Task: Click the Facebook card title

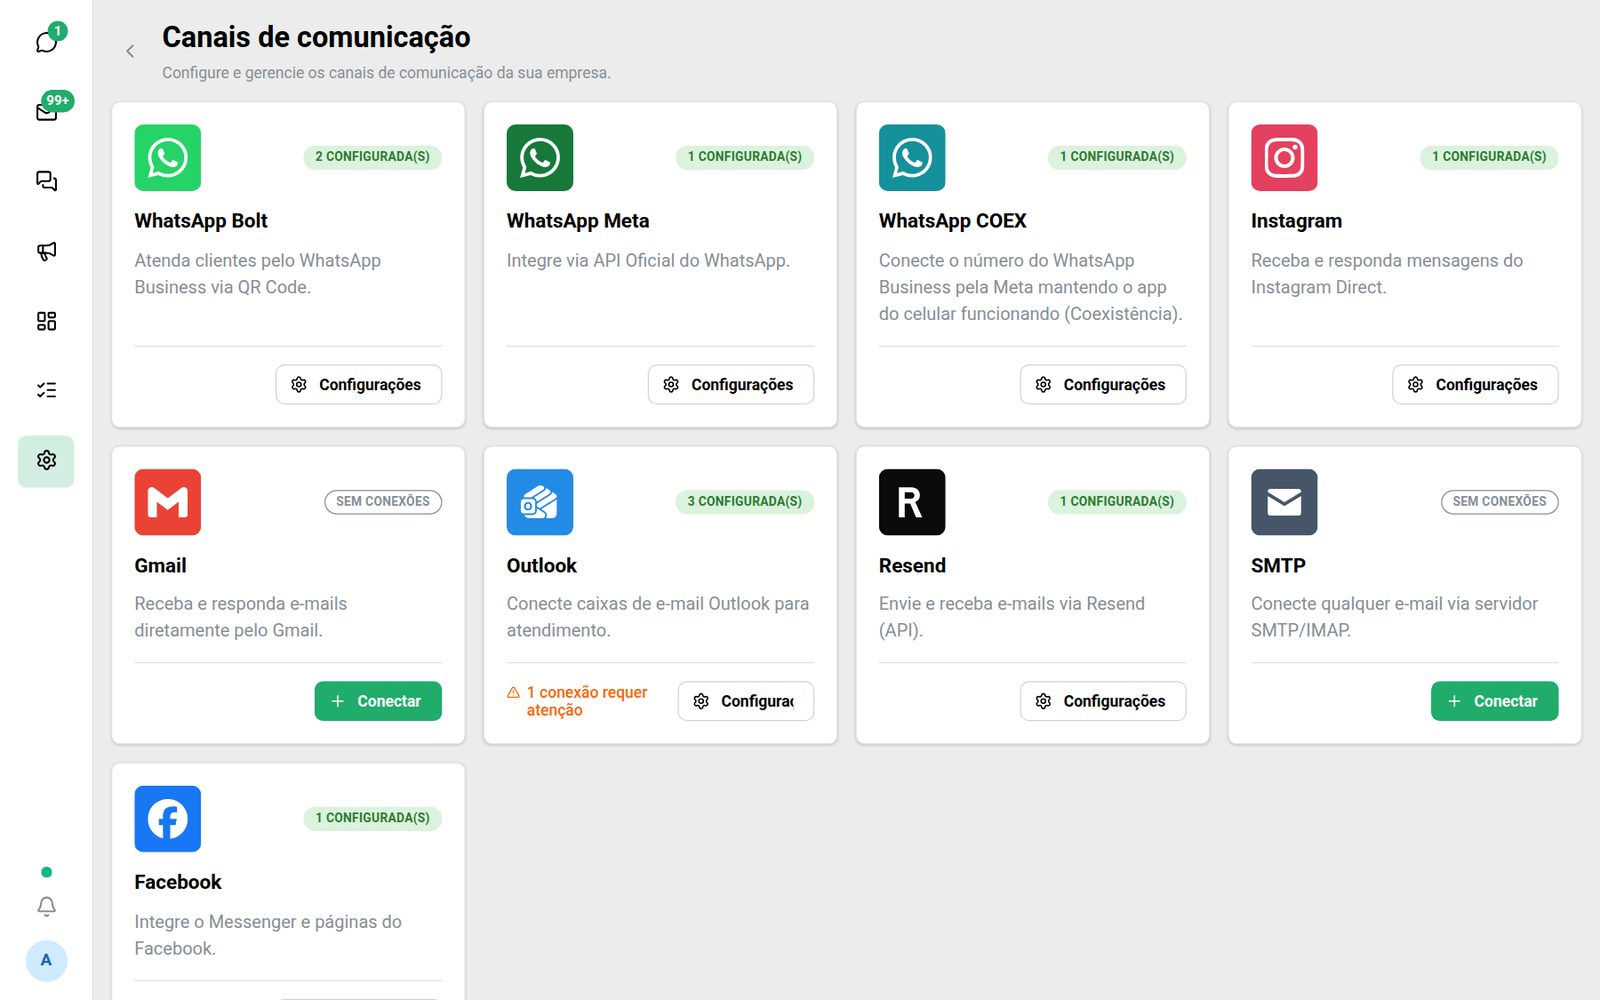Action: 178,882
